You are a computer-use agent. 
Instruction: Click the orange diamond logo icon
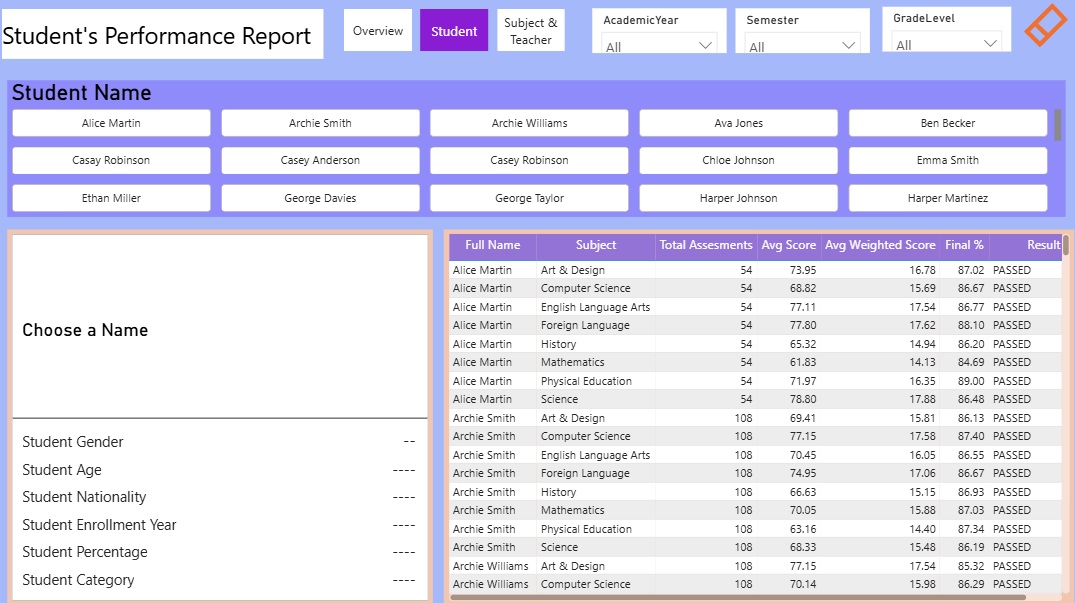pyautogui.click(x=1046, y=25)
